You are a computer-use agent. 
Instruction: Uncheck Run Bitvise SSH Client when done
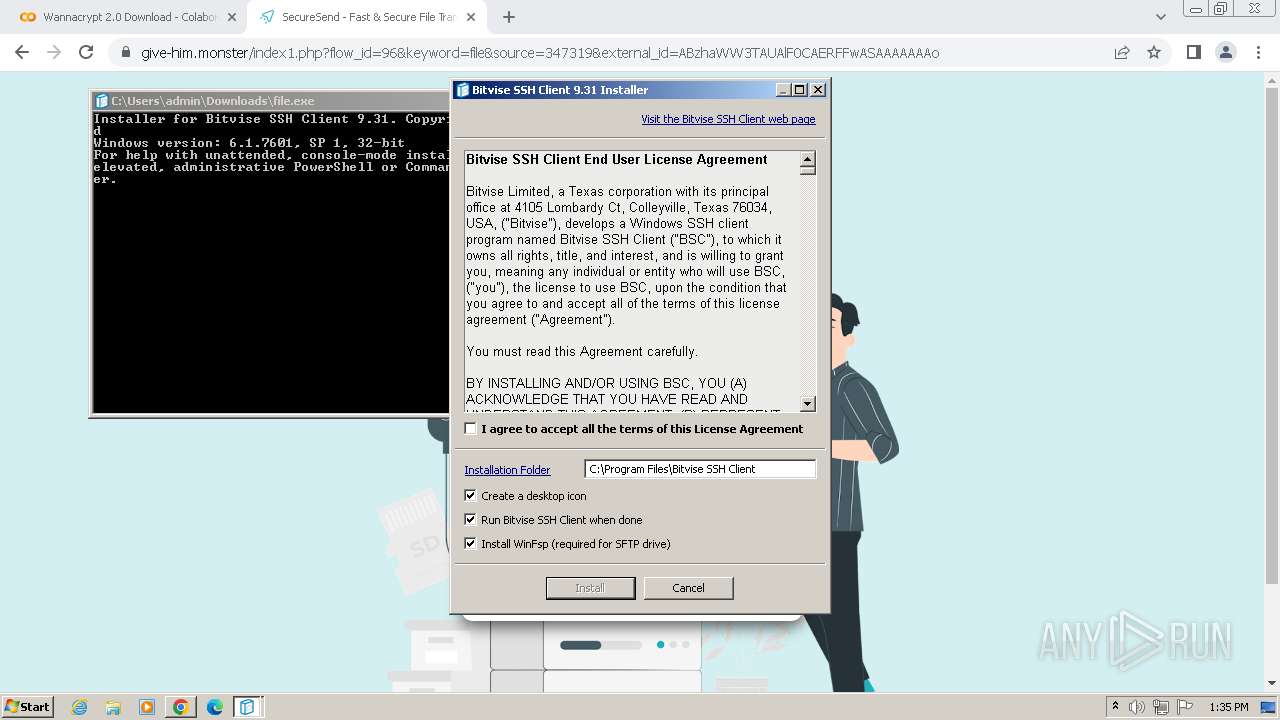(471, 520)
